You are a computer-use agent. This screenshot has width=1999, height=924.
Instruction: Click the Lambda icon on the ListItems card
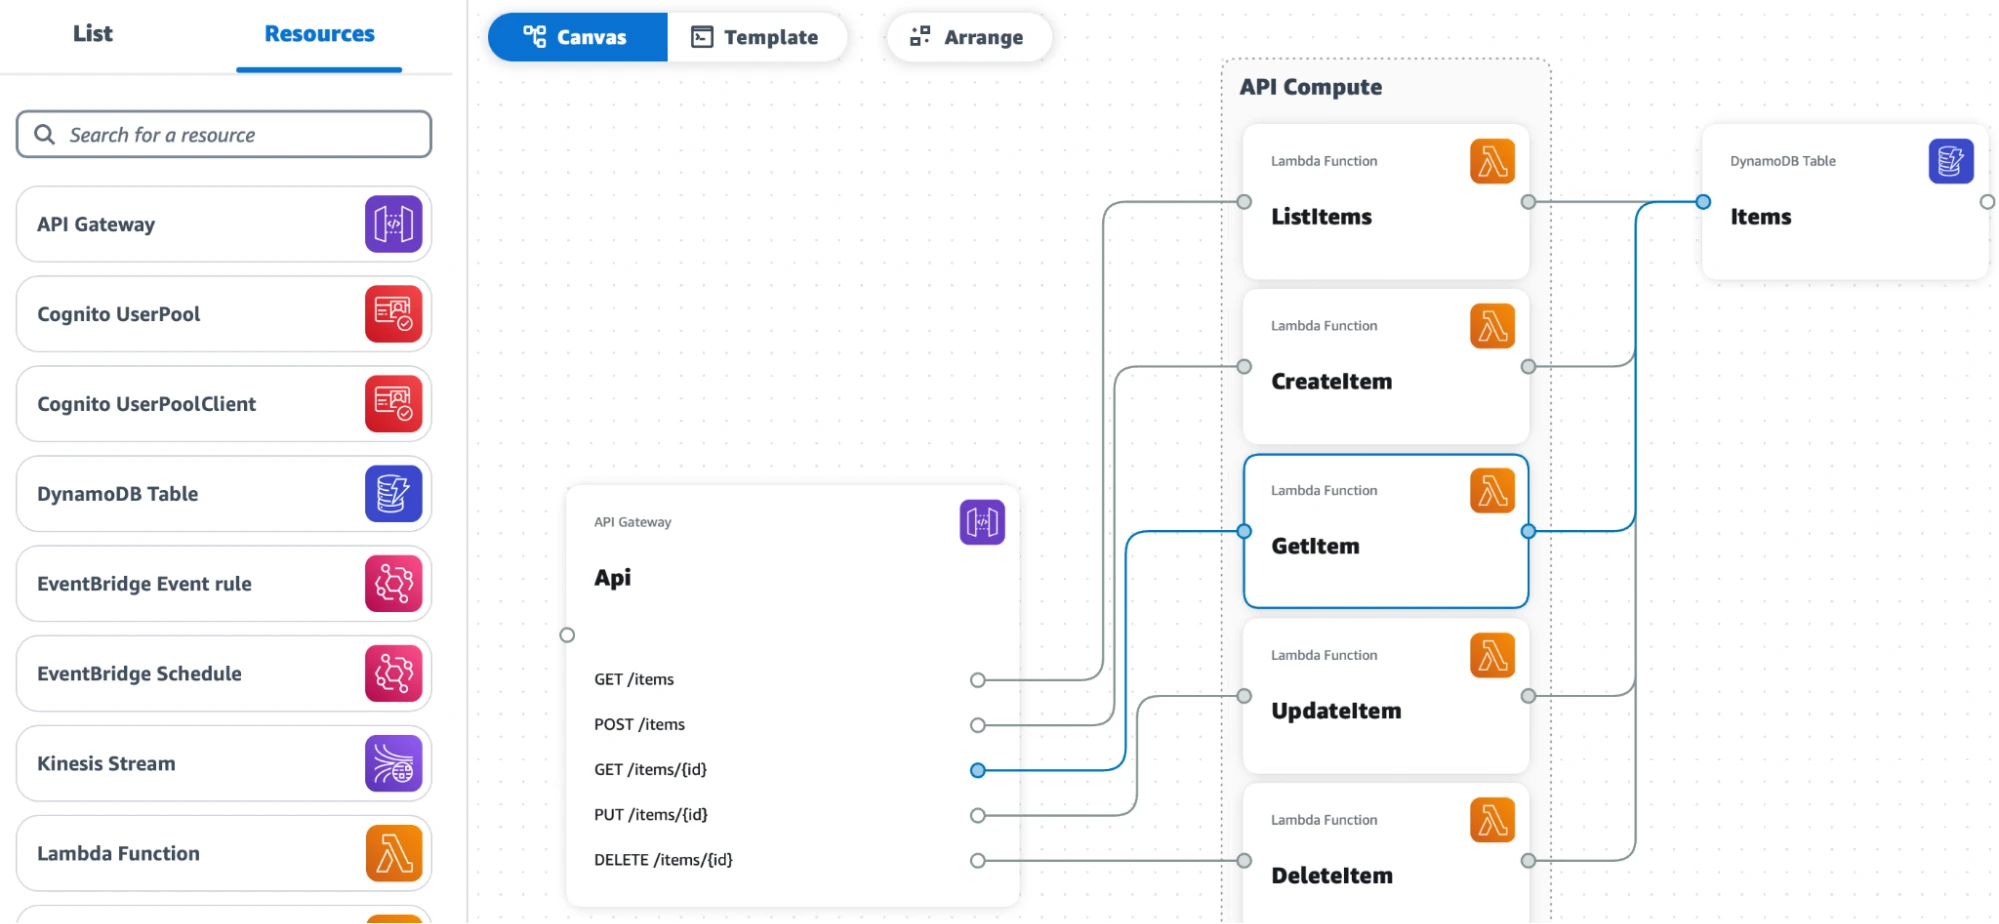tap(1492, 161)
